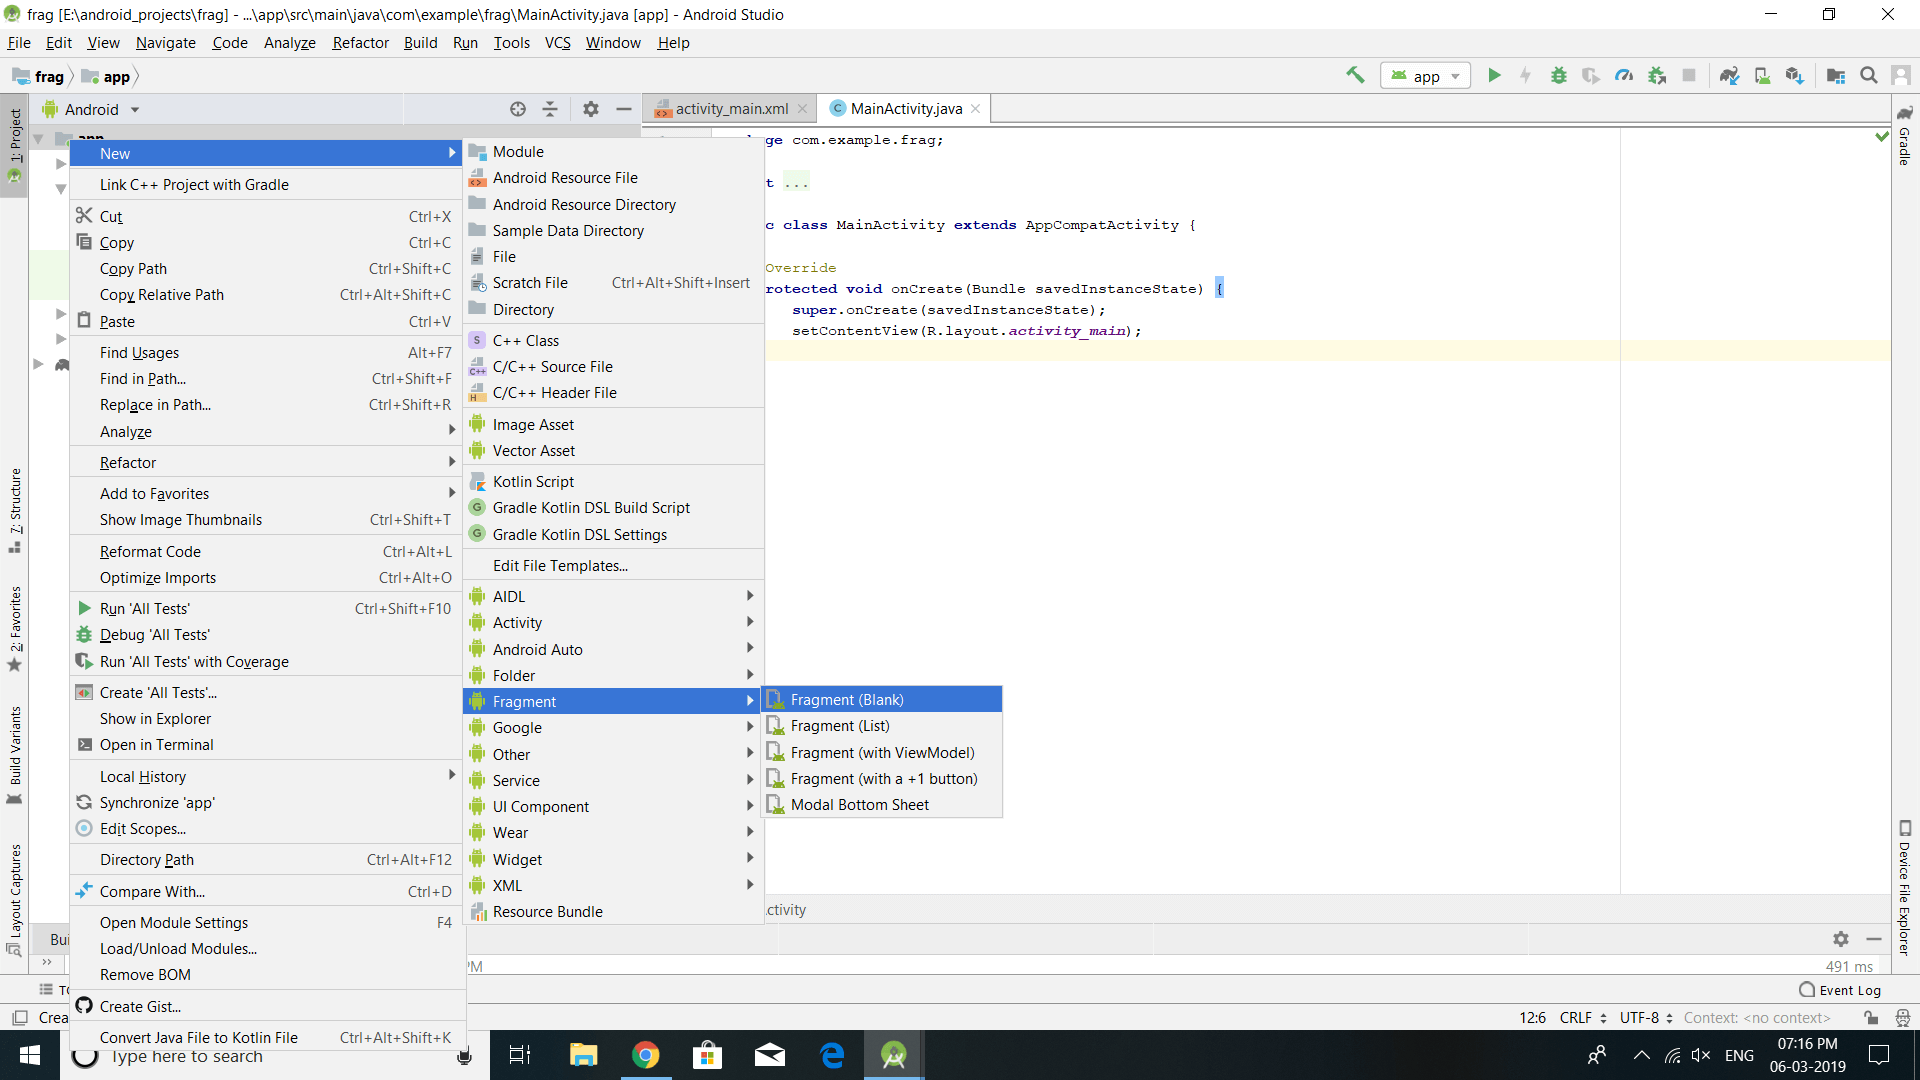The width and height of the screenshot is (1920, 1080).
Task: Click the Make Project hammer icon
Action: click(1355, 75)
